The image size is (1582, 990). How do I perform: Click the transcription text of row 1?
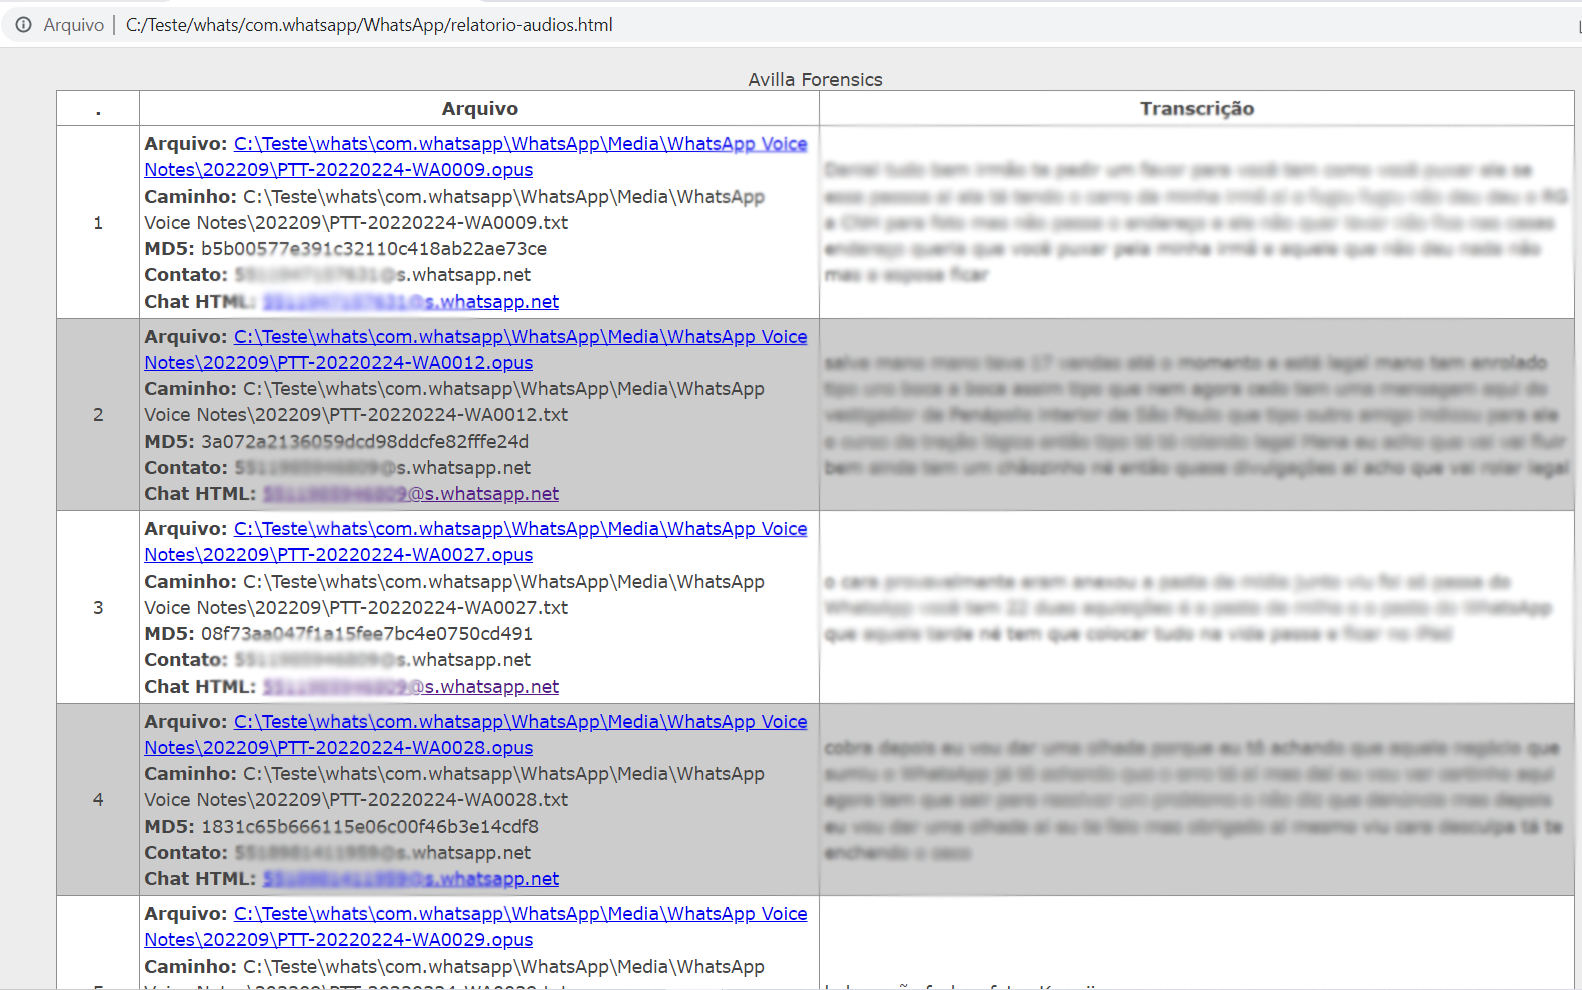(x=1196, y=222)
